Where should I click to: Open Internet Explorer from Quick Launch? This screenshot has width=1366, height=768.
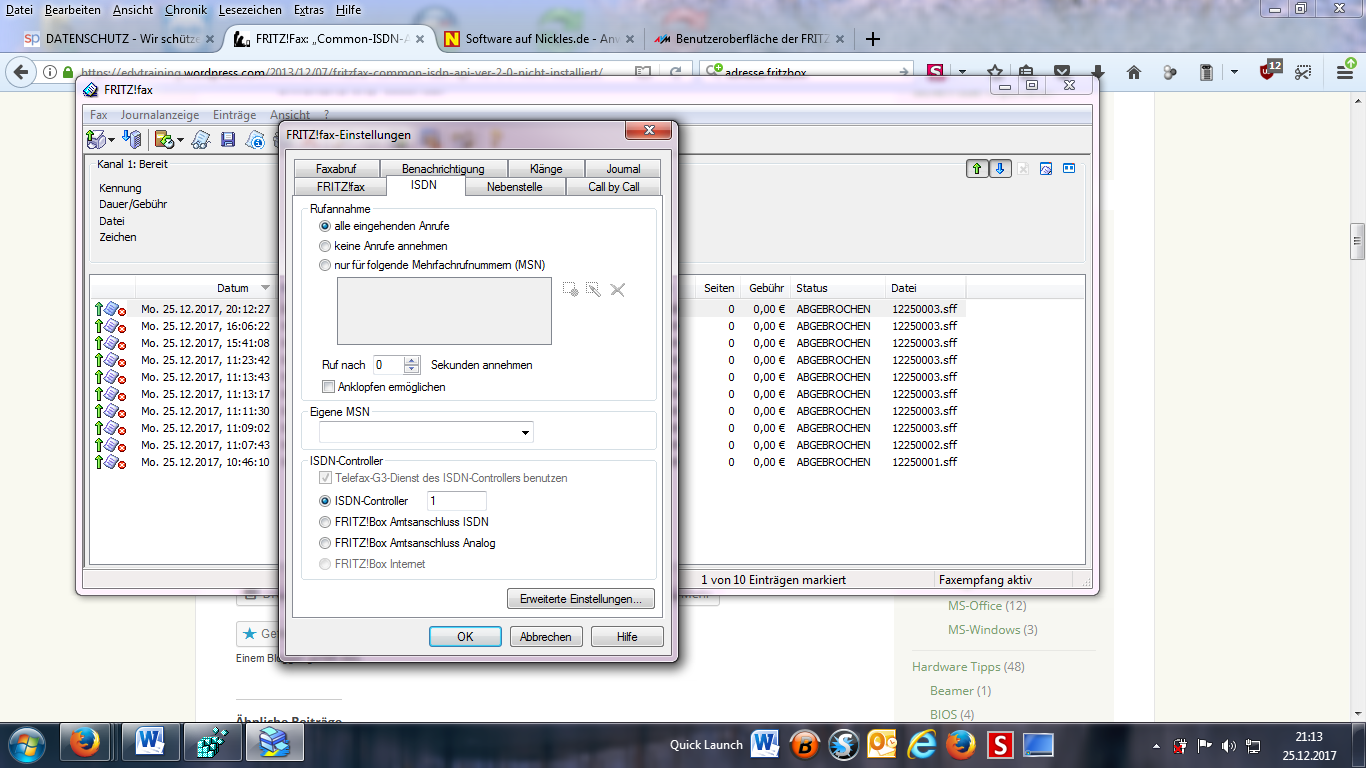click(x=922, y=744)
